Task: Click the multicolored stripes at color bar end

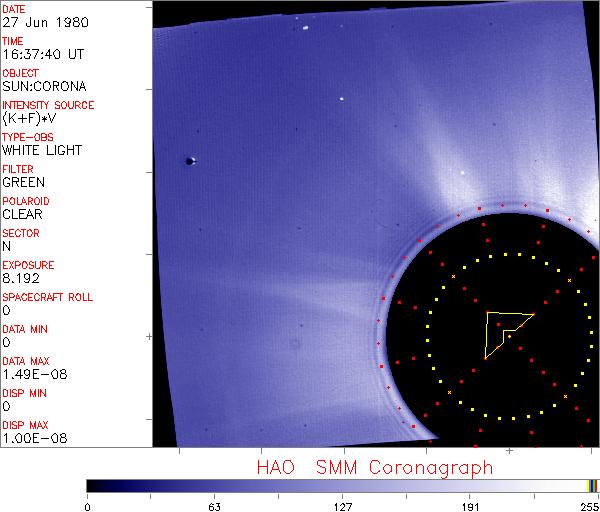Action: [x=592, y=486]
